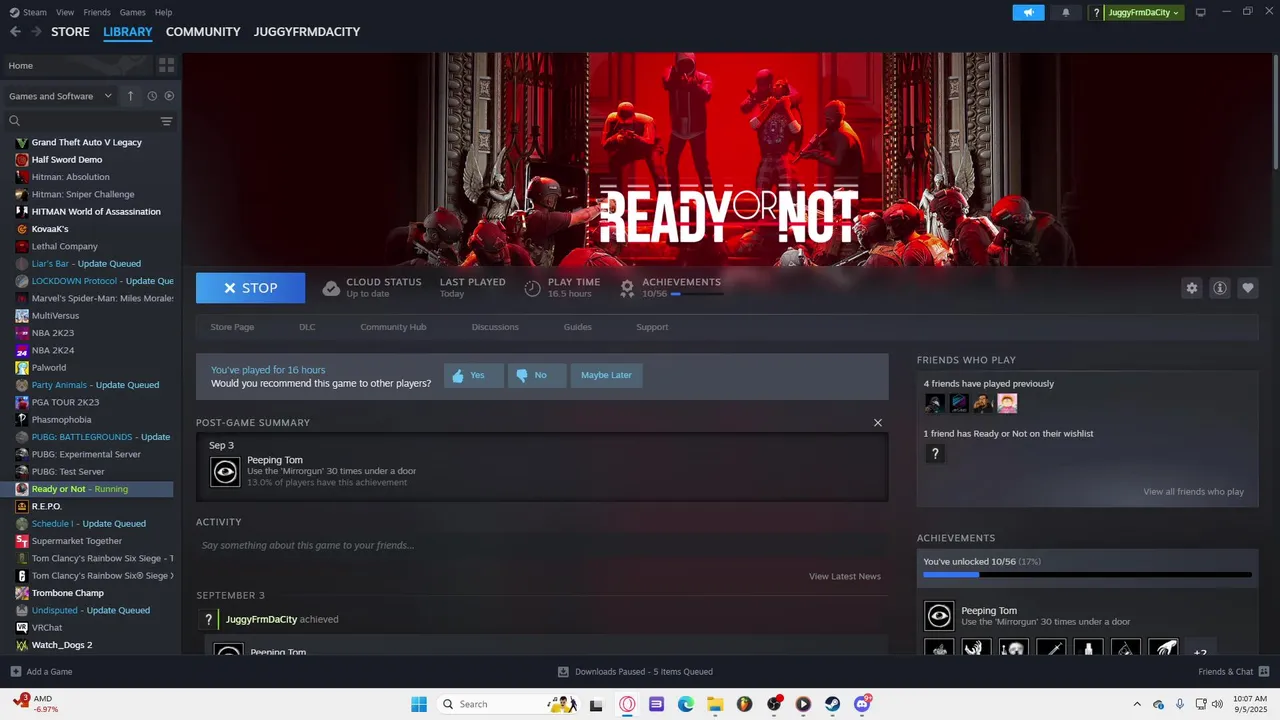This screenshot has height=720, width=1280.
Task: Open the JuggyFrmDaCity account dropdown
Action: (1144, 12)
